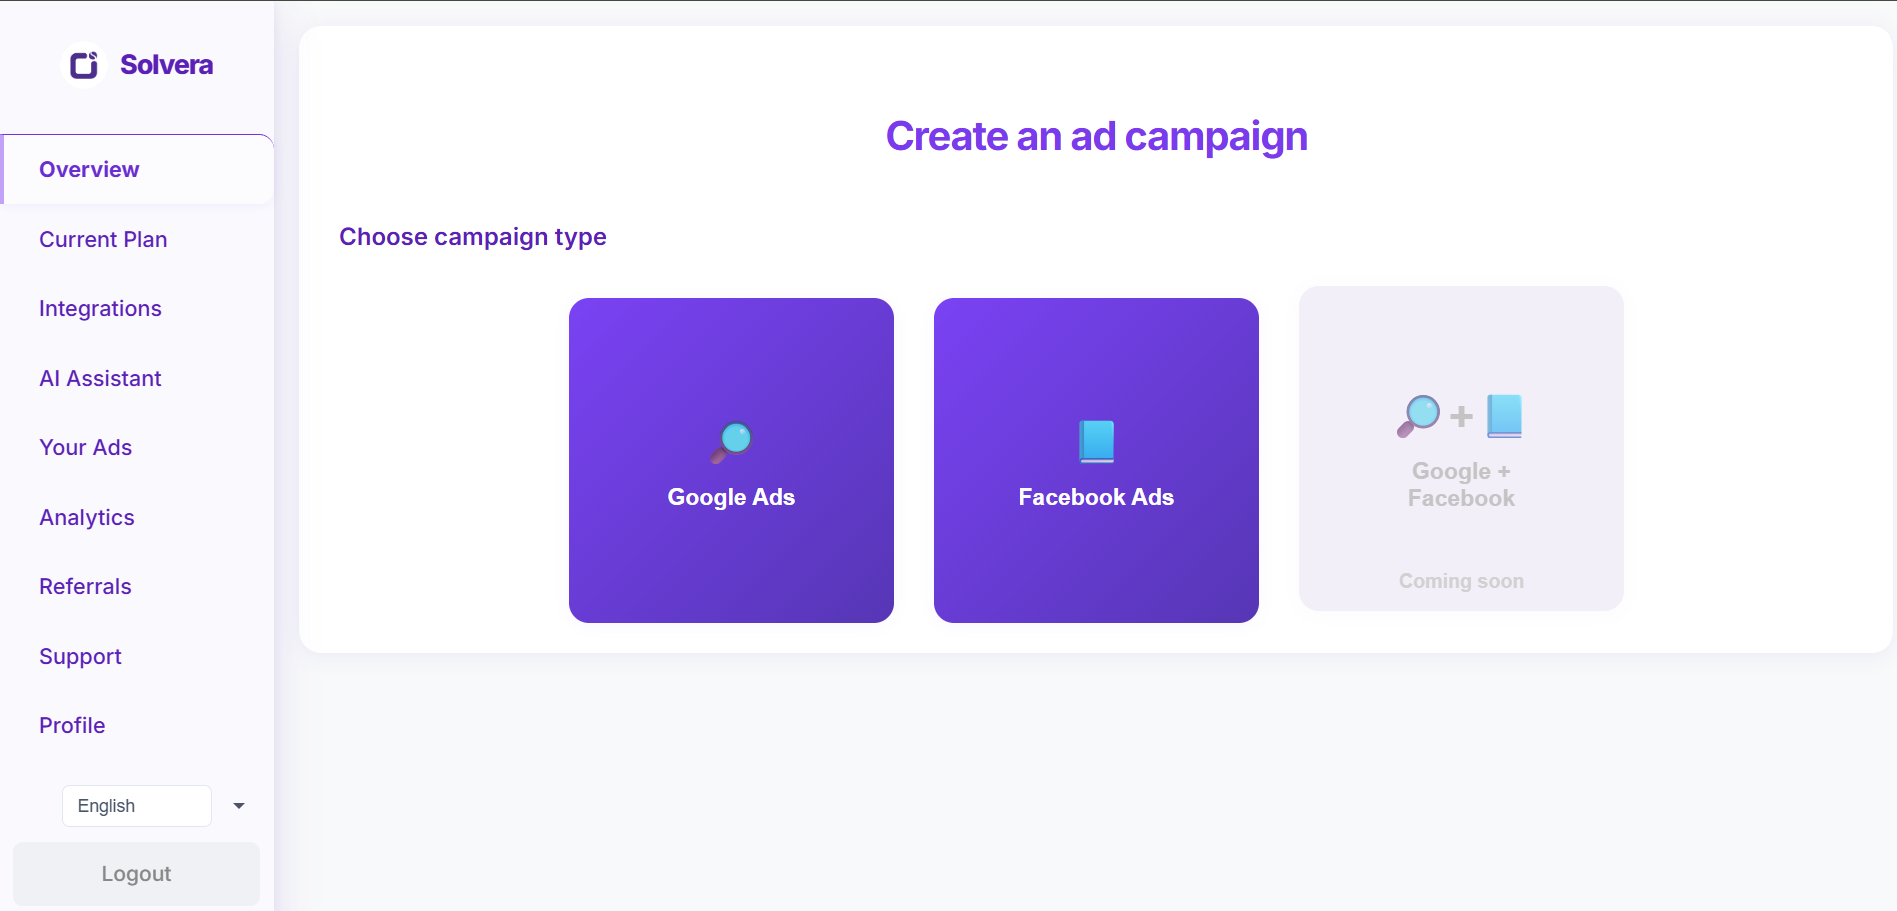
Task: Click the dropdown arrow next to English
Action: [237, 805]
